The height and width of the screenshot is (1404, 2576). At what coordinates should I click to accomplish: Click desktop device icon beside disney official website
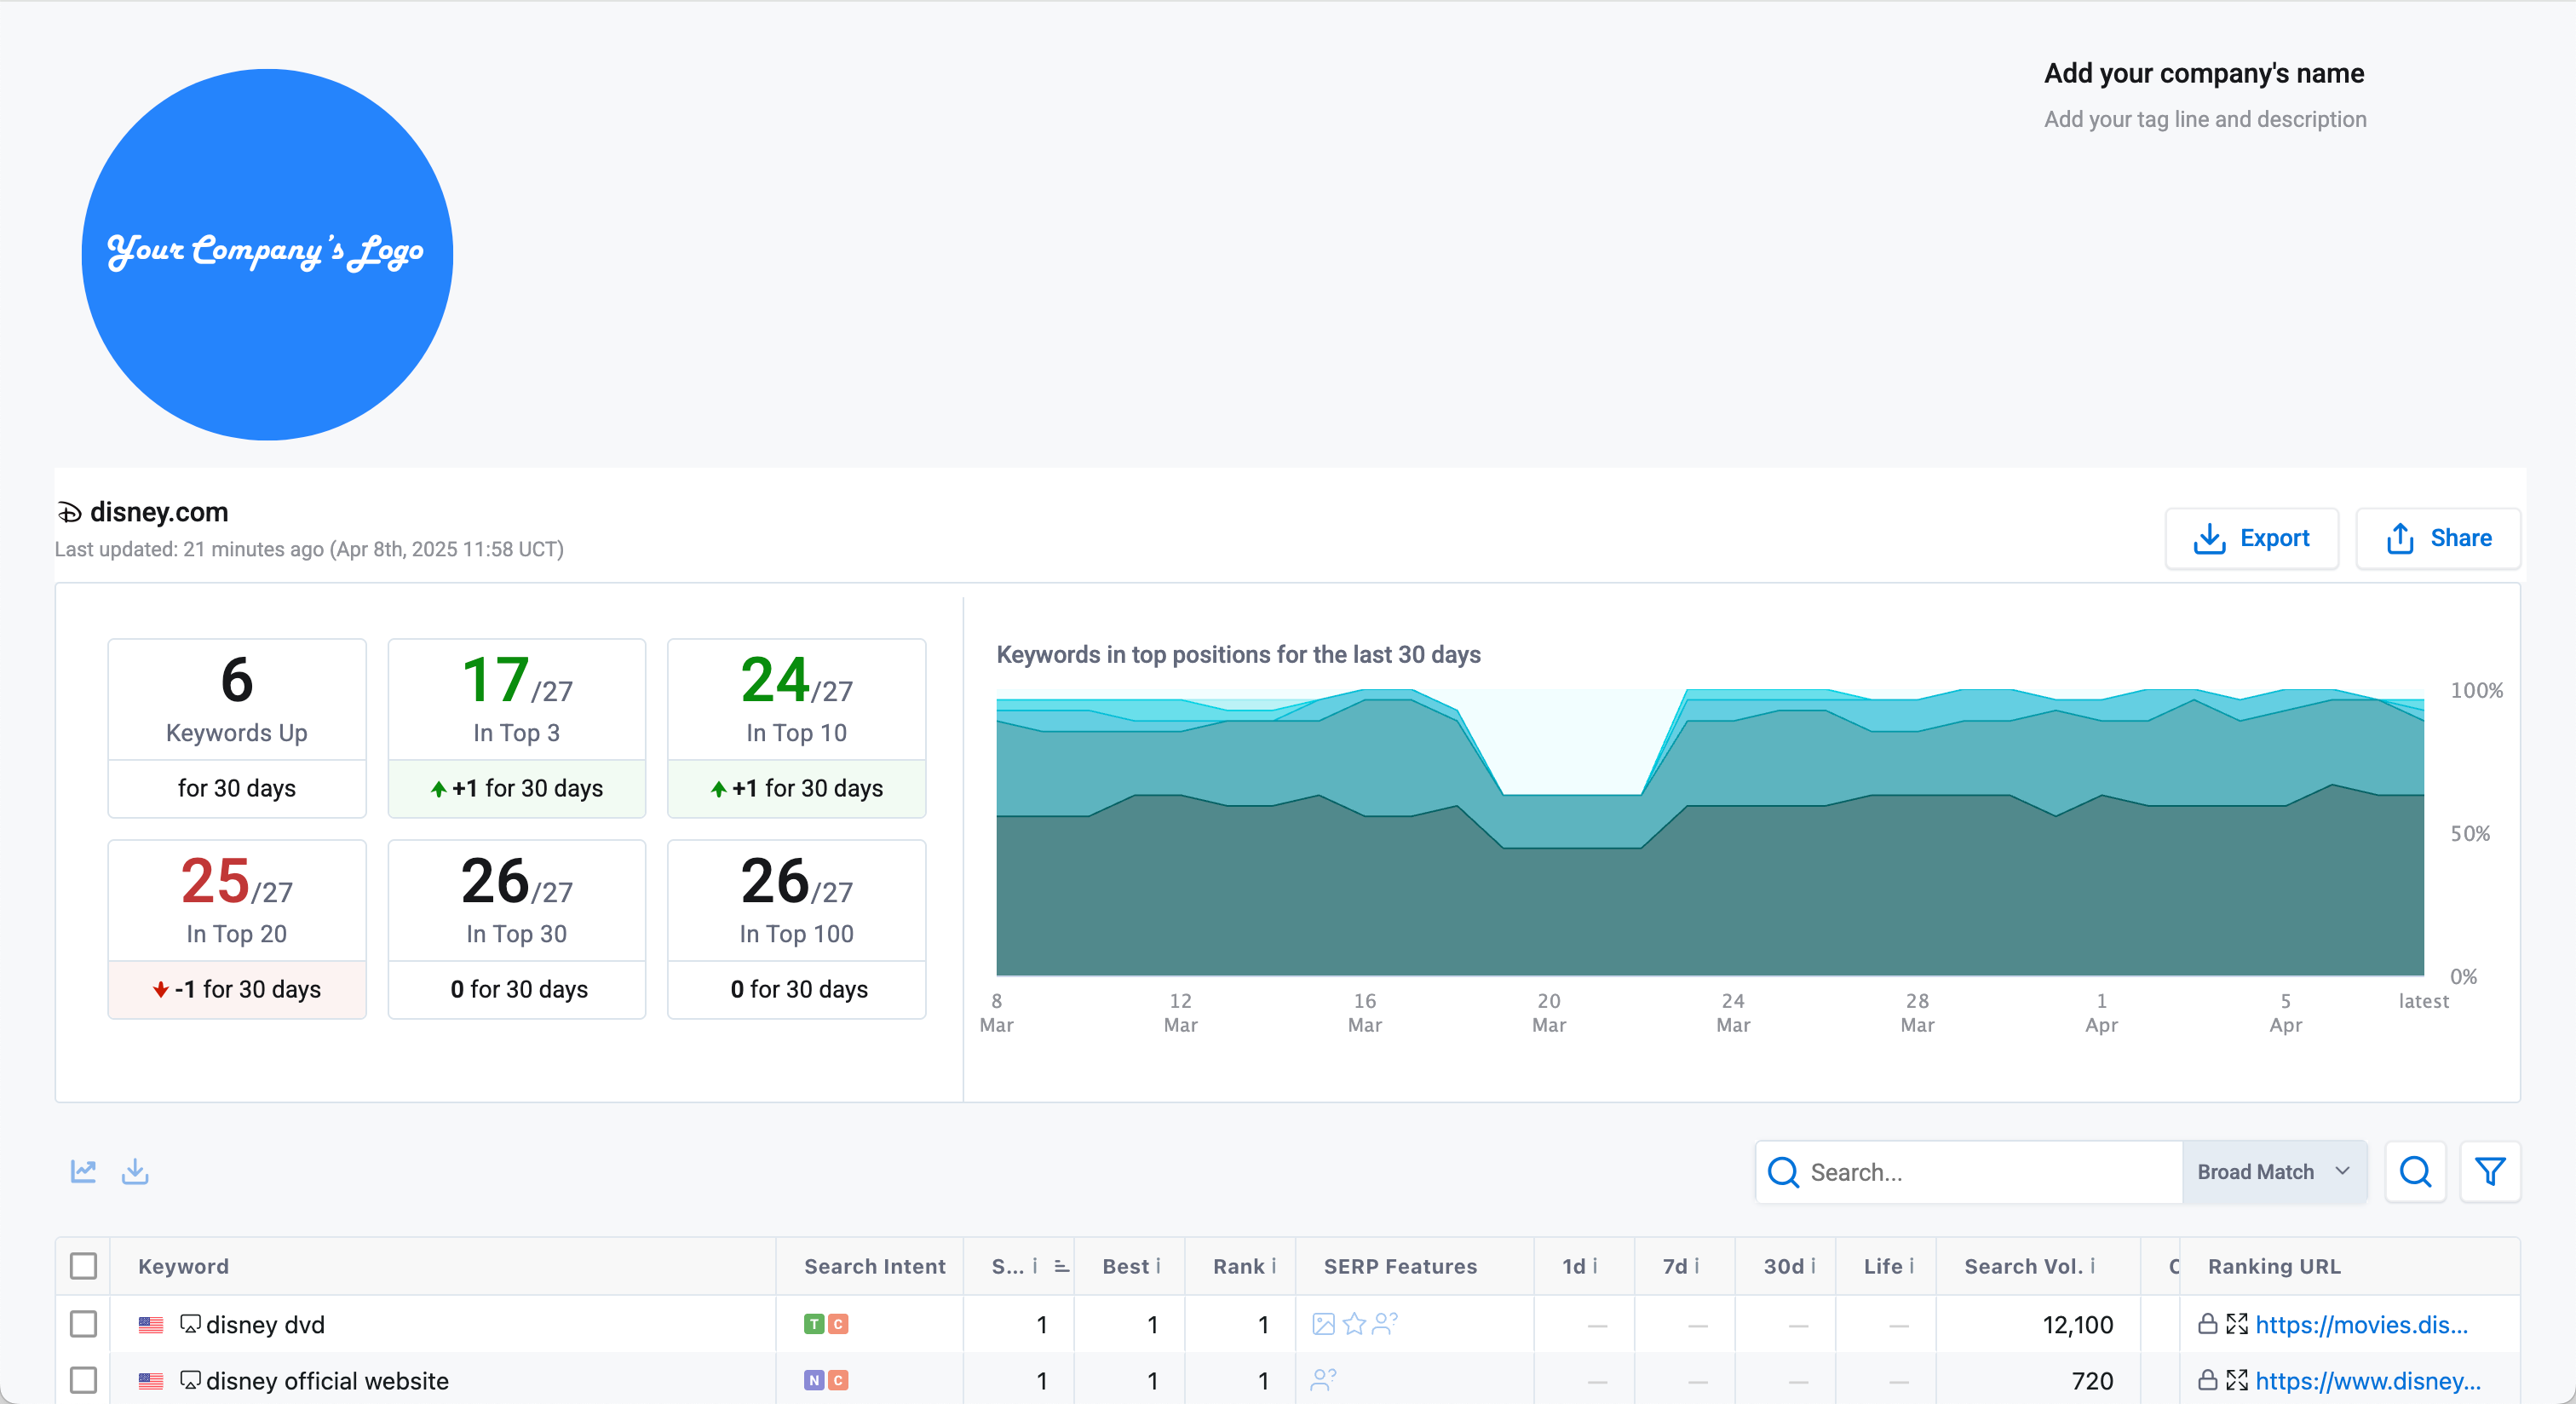pyautogui.click(x=189, y=1380)
